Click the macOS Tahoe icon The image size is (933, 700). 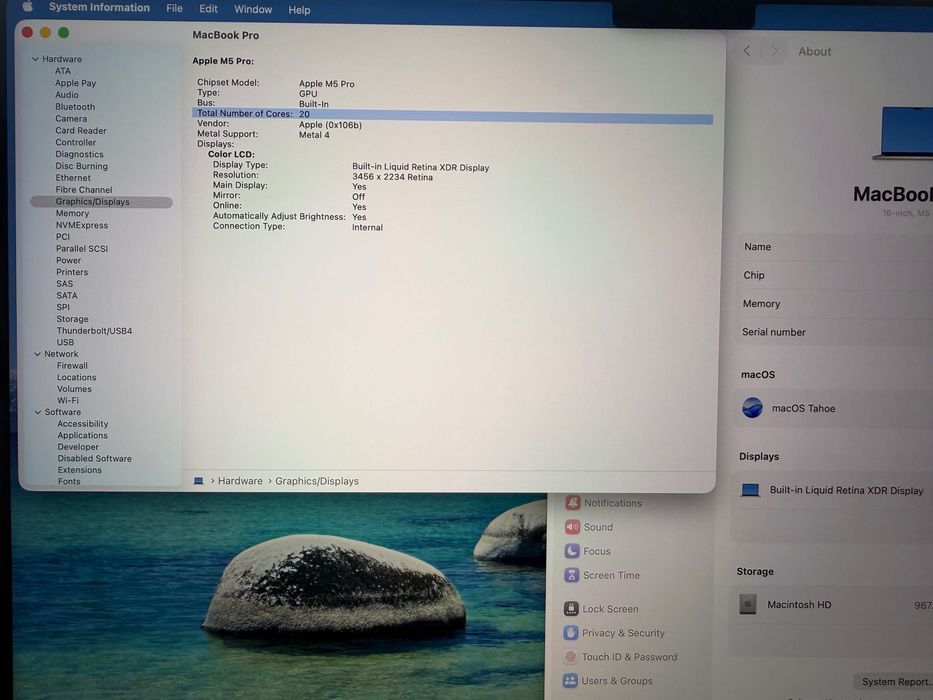[x=752, y=408]
